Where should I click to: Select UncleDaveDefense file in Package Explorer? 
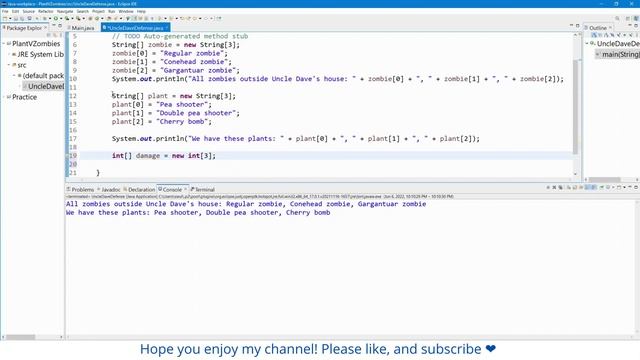click(x=43, y=86)
